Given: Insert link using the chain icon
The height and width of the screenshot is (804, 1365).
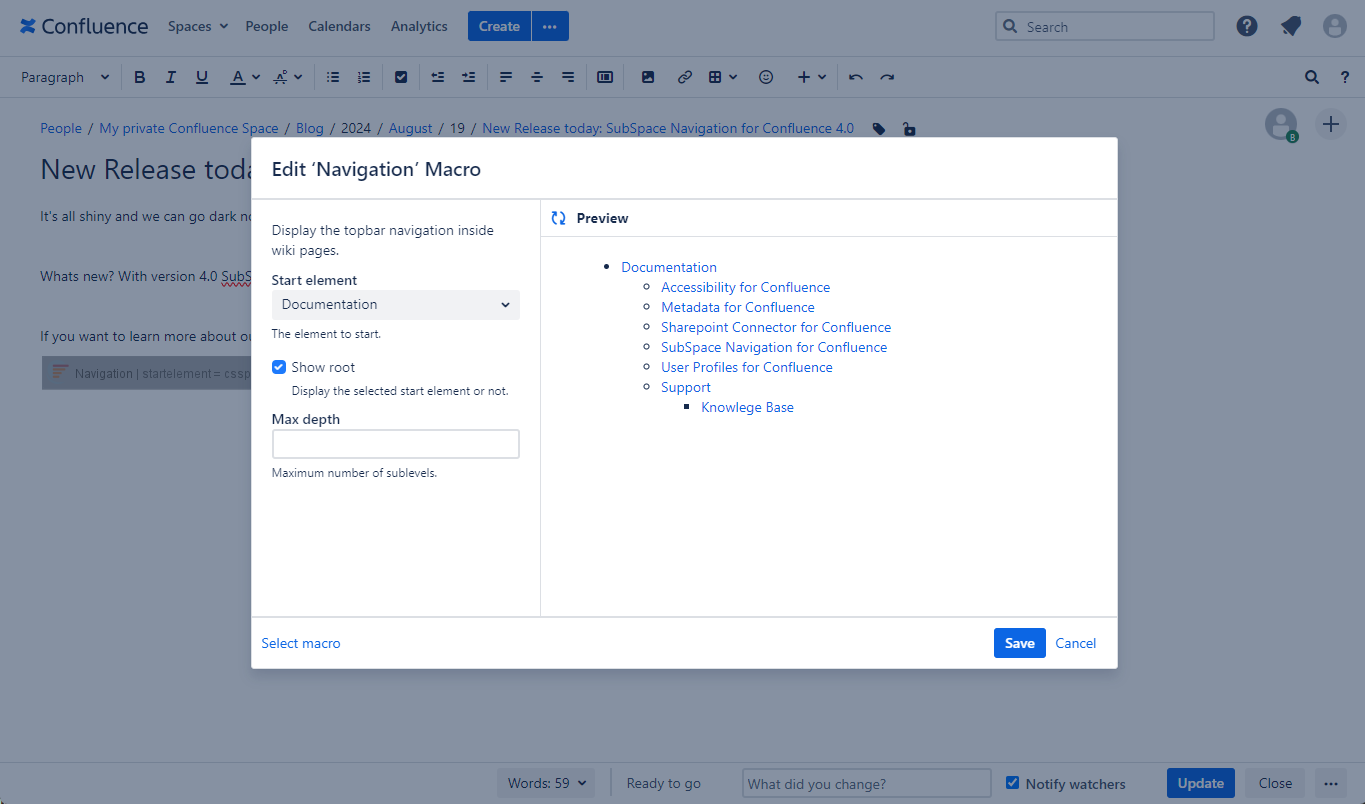Looking at the screenshot, I should (685, 77).
